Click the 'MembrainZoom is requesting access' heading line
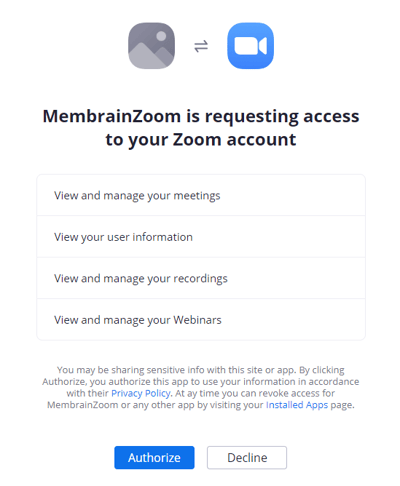 pyautogui.click(x=201, y=116)
